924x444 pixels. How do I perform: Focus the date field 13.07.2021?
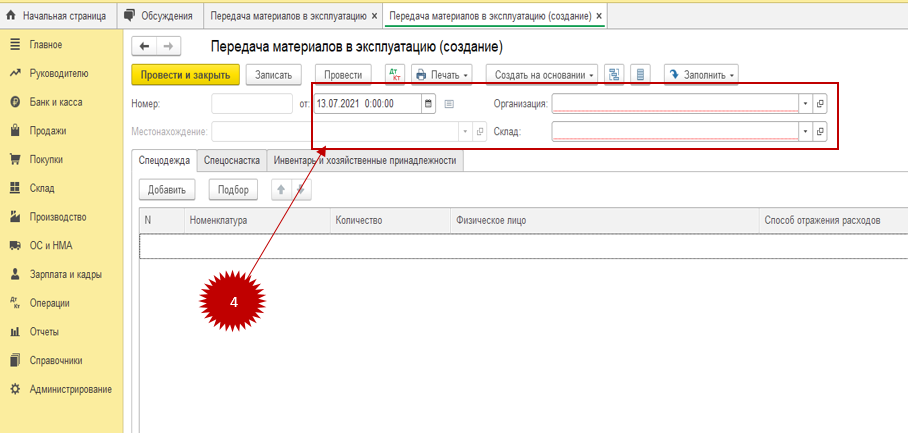click(368, 104)
